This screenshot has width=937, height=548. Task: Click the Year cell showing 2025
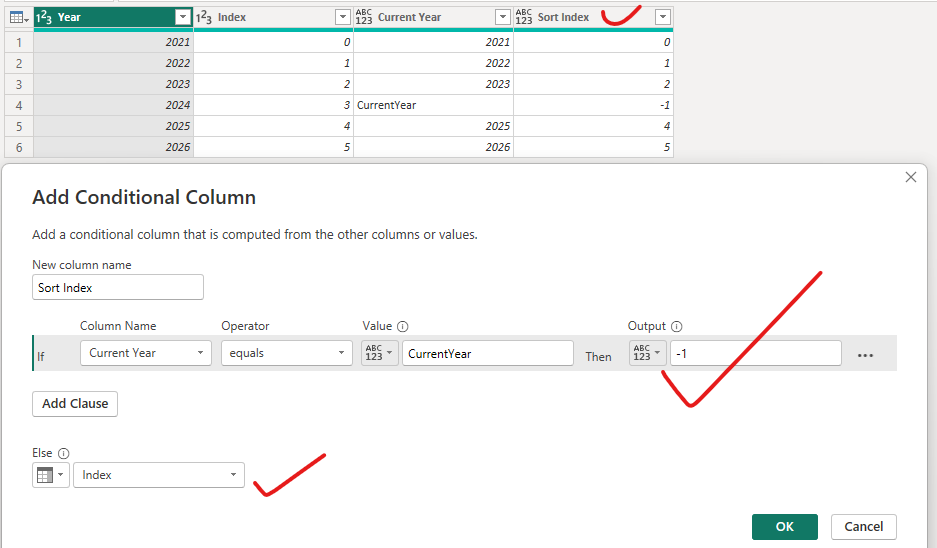click(114, 126)
